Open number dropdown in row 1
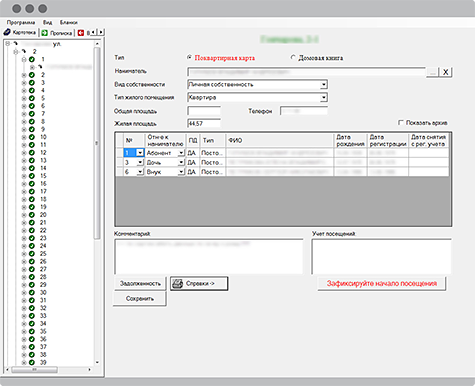Screen dimensions: 475x386 point(140,153)
